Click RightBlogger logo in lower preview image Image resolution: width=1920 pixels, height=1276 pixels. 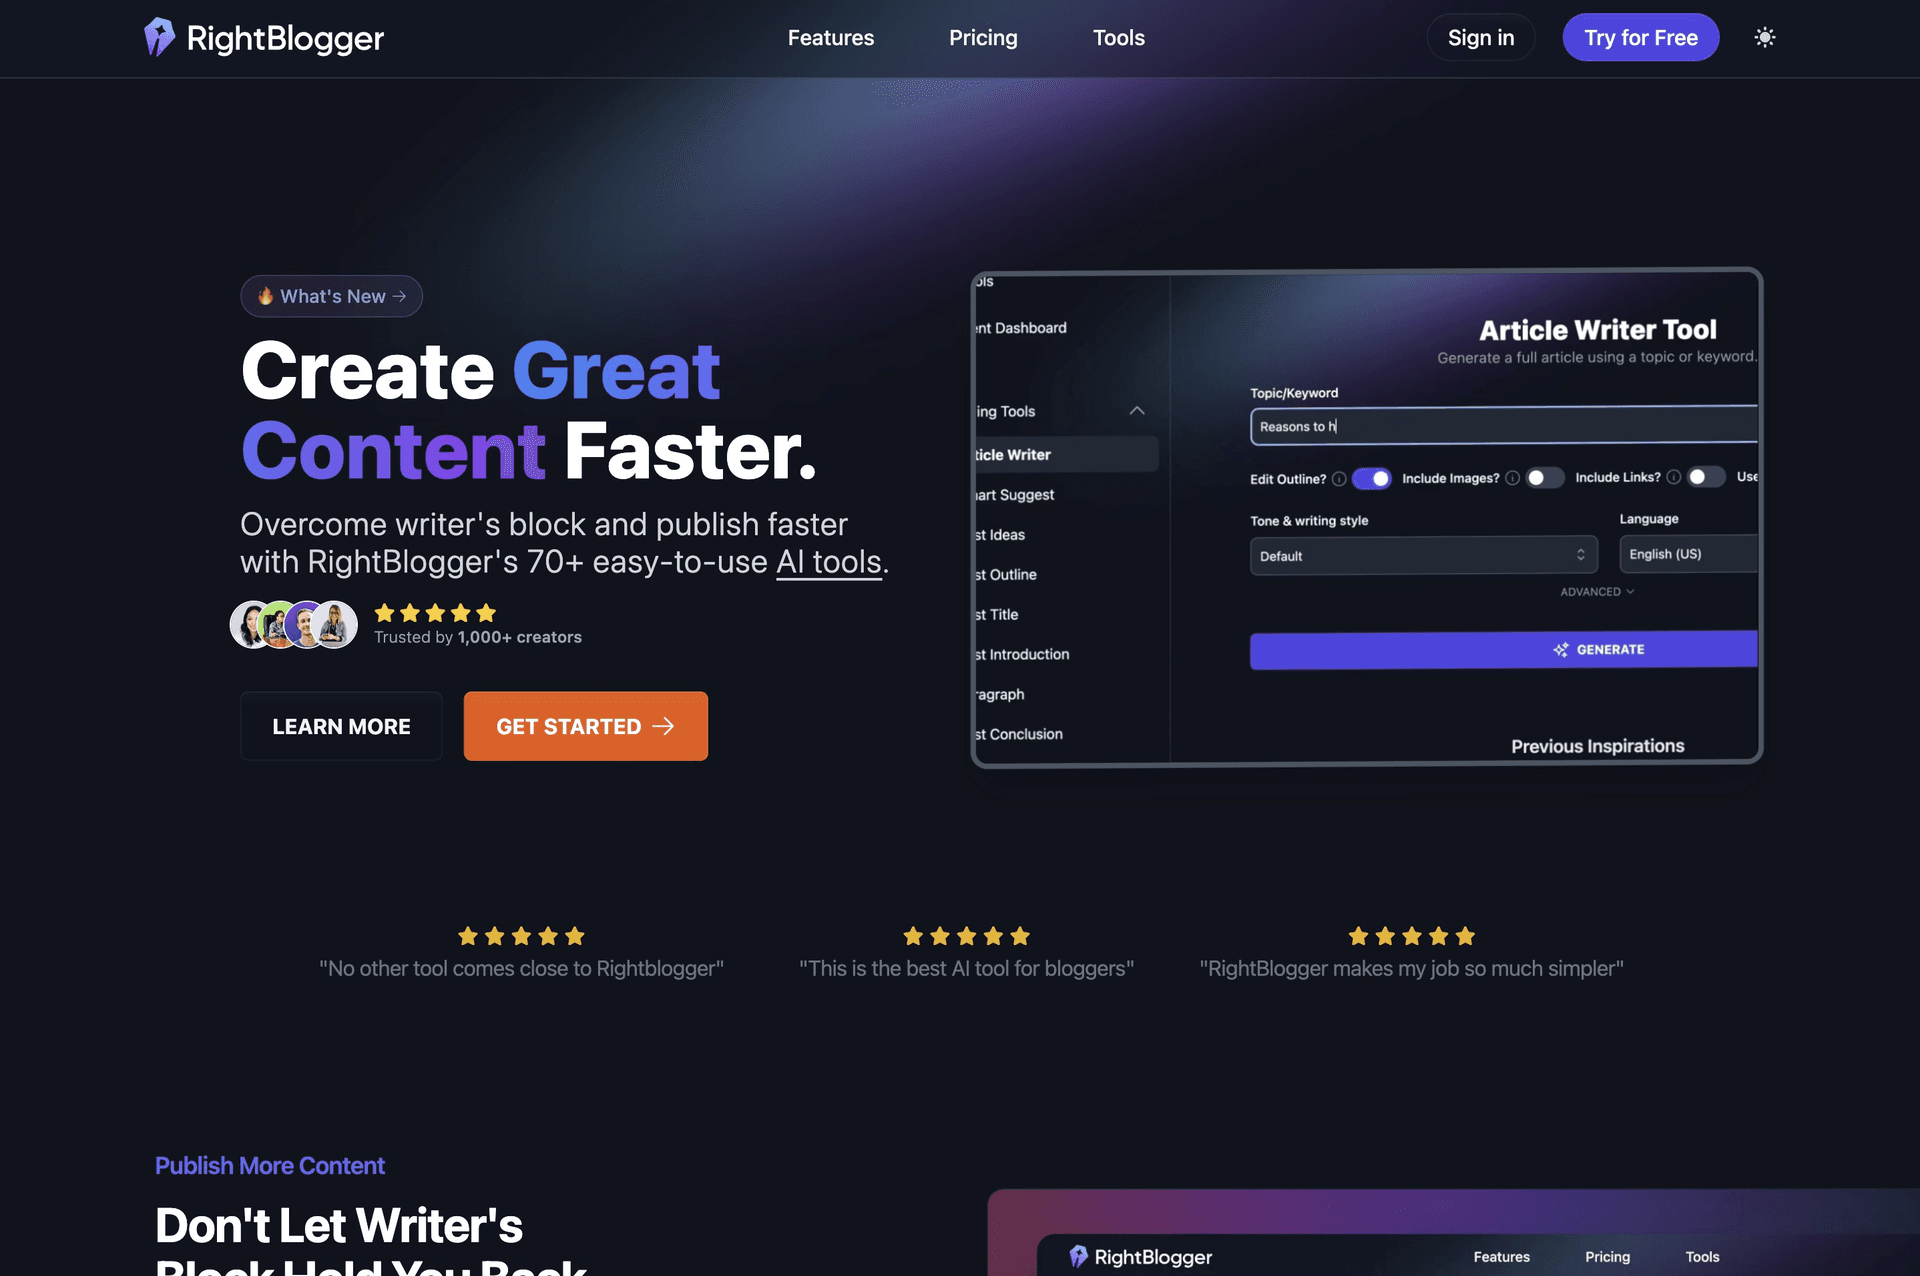[x=1141, y=1257]
